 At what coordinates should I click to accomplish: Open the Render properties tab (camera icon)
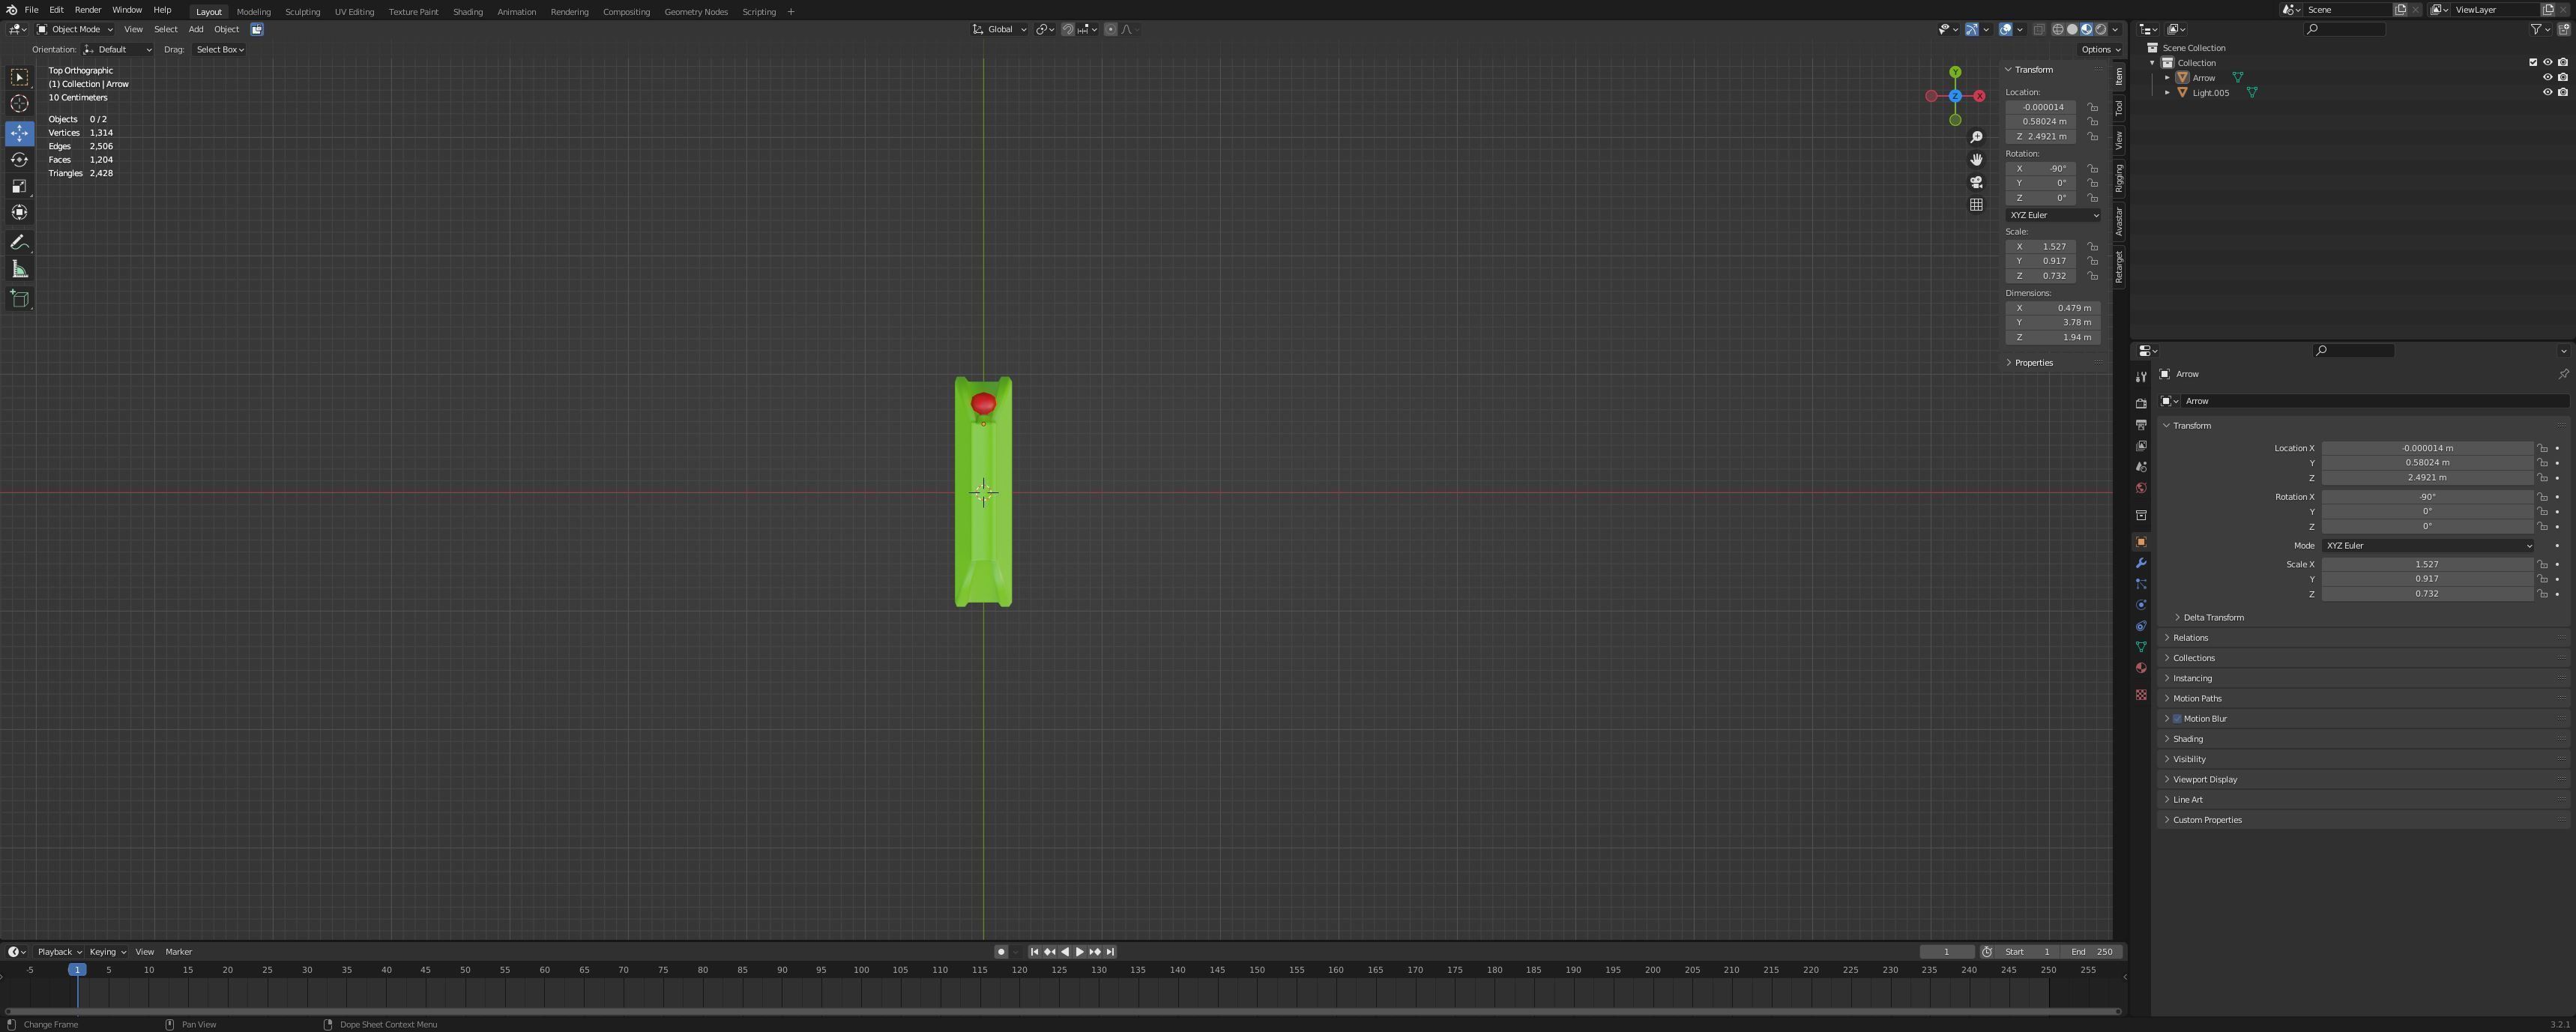(2140, 403)
